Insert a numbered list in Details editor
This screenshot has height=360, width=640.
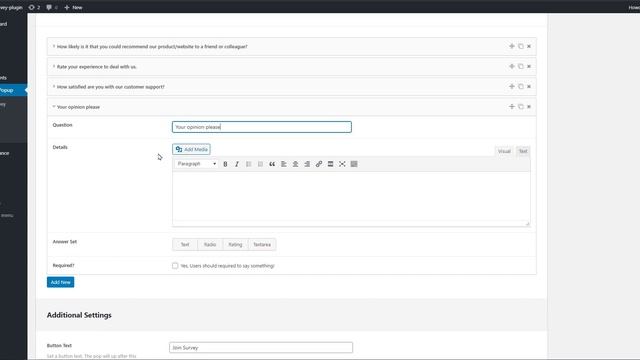pyautogui.click(x=260, y=164)
